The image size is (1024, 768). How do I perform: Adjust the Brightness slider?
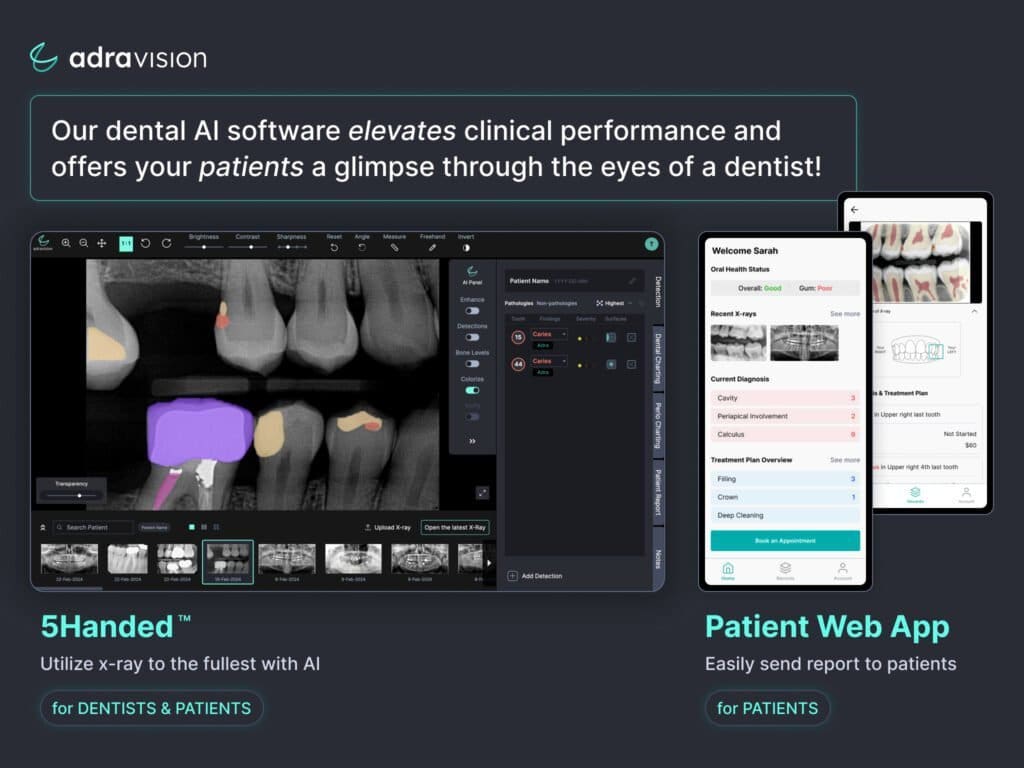point(204,248)
